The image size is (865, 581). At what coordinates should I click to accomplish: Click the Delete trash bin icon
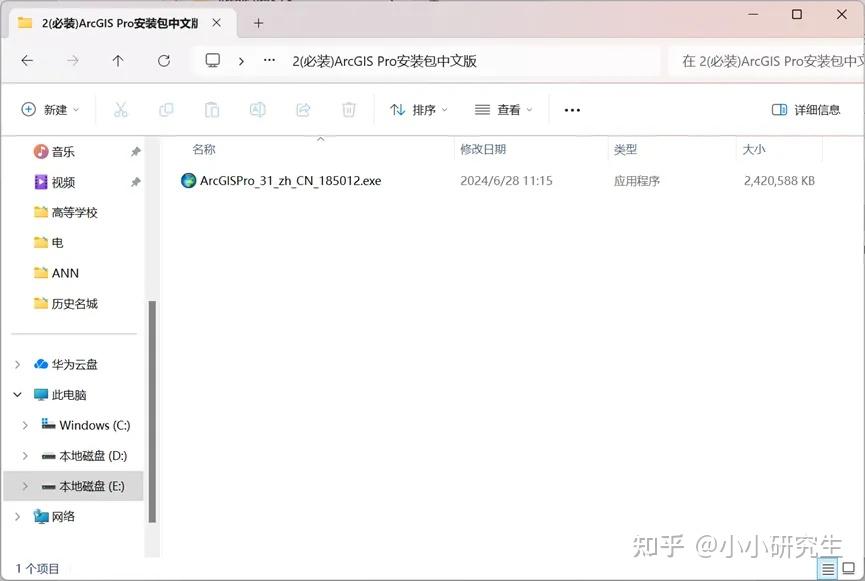point(349,110)
